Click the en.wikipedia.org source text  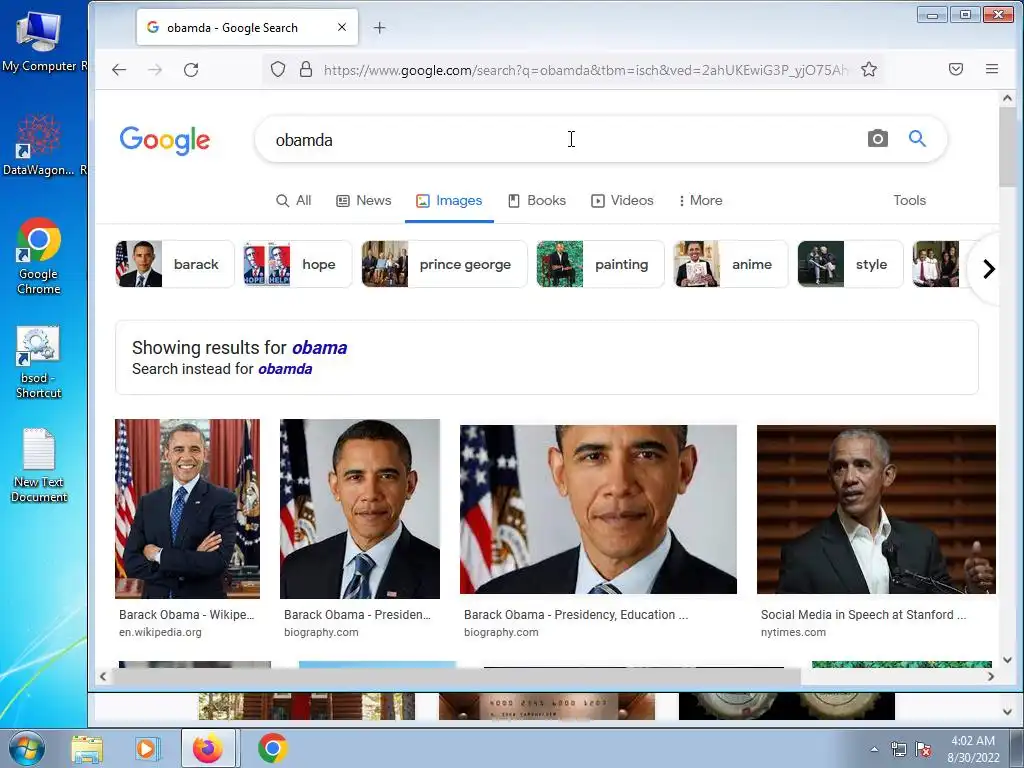point(160,632)
